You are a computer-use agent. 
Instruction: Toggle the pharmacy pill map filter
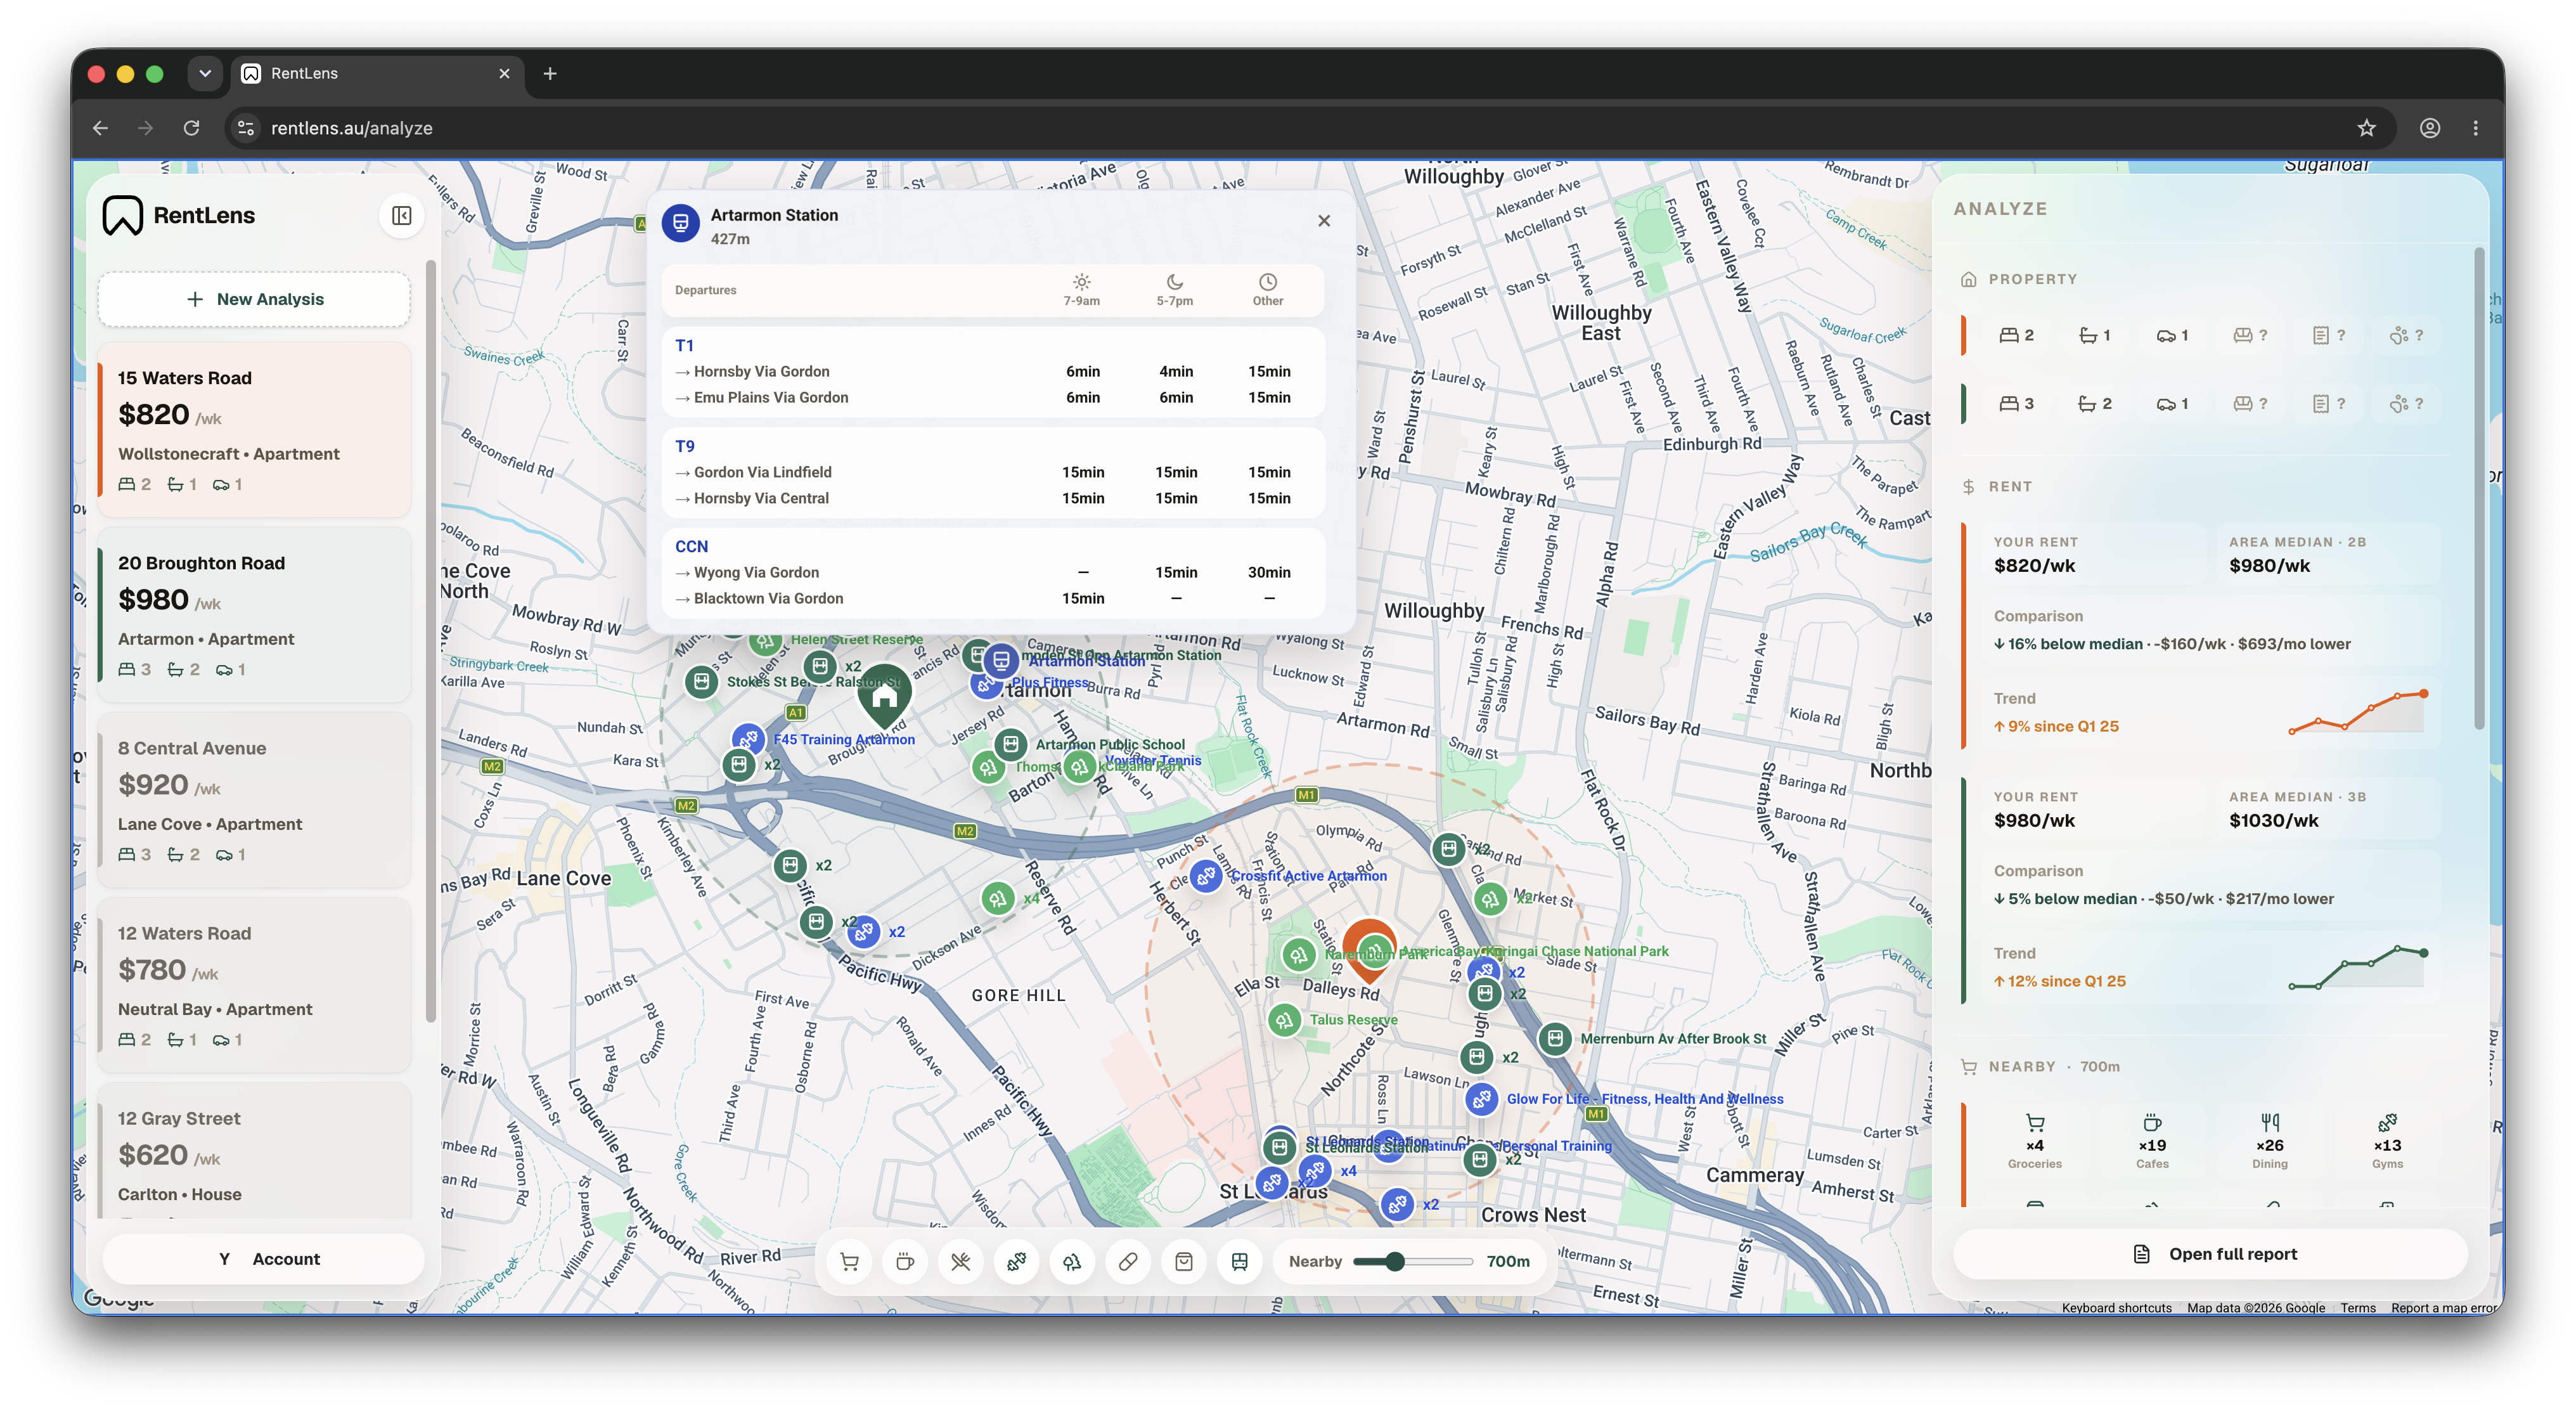pyautogui.click(x=1128, y=1262)
